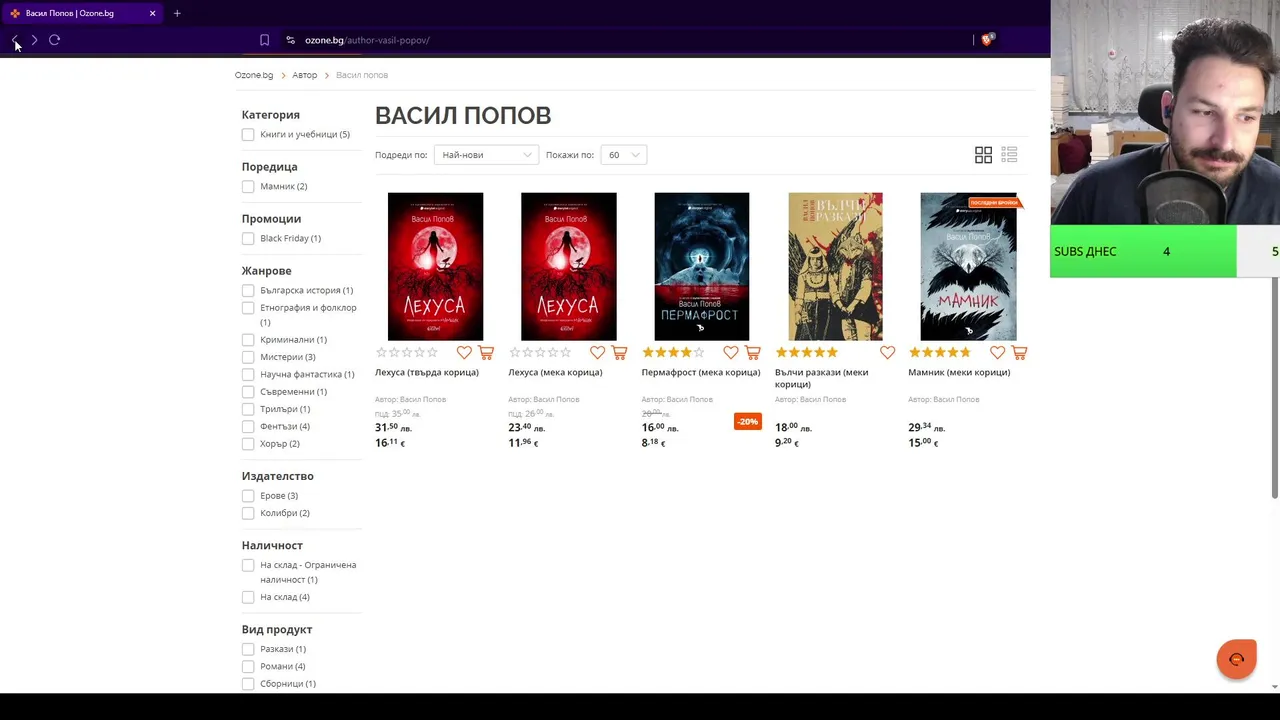The height and width of the screenshot is (720, 1280).
Task: Check the Хорър (2) genre filter
Action: (248, 444)
